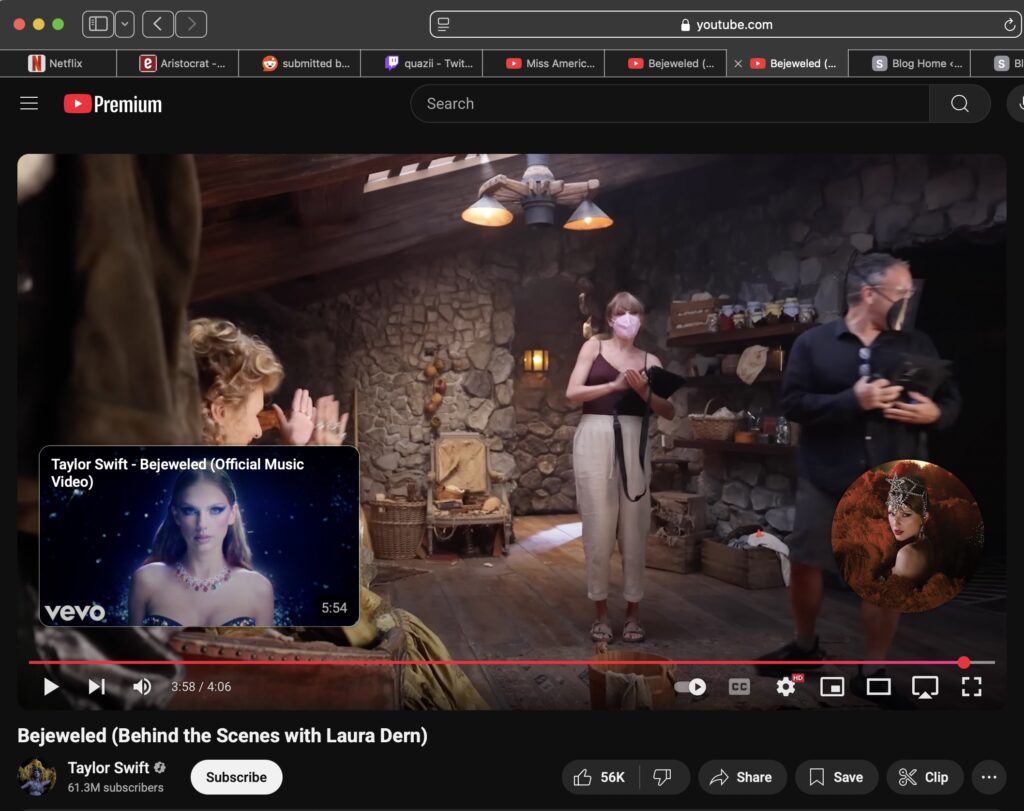This screenshot has width=1024, height=811.
Task: Open the more actions ellipsis menu
Action: [x=989, y=777]
